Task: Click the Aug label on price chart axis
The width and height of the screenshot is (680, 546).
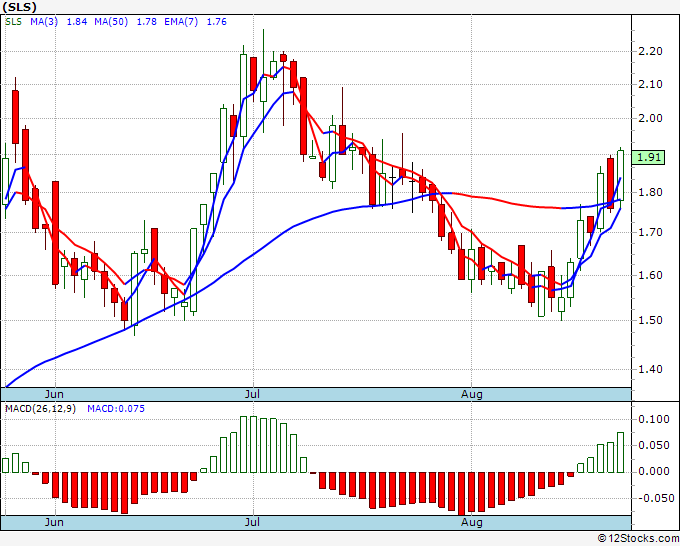Action: coord(472,395)
